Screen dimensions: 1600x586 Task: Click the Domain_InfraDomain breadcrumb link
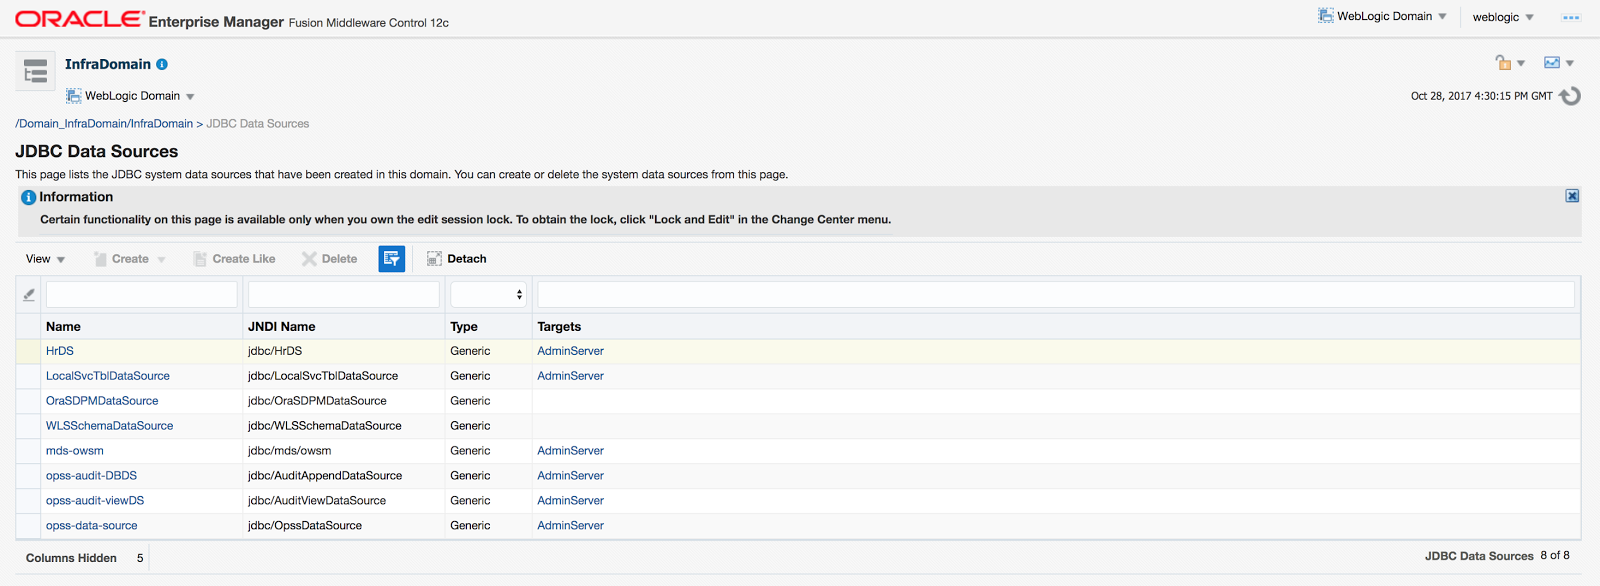tap(104, 124)
